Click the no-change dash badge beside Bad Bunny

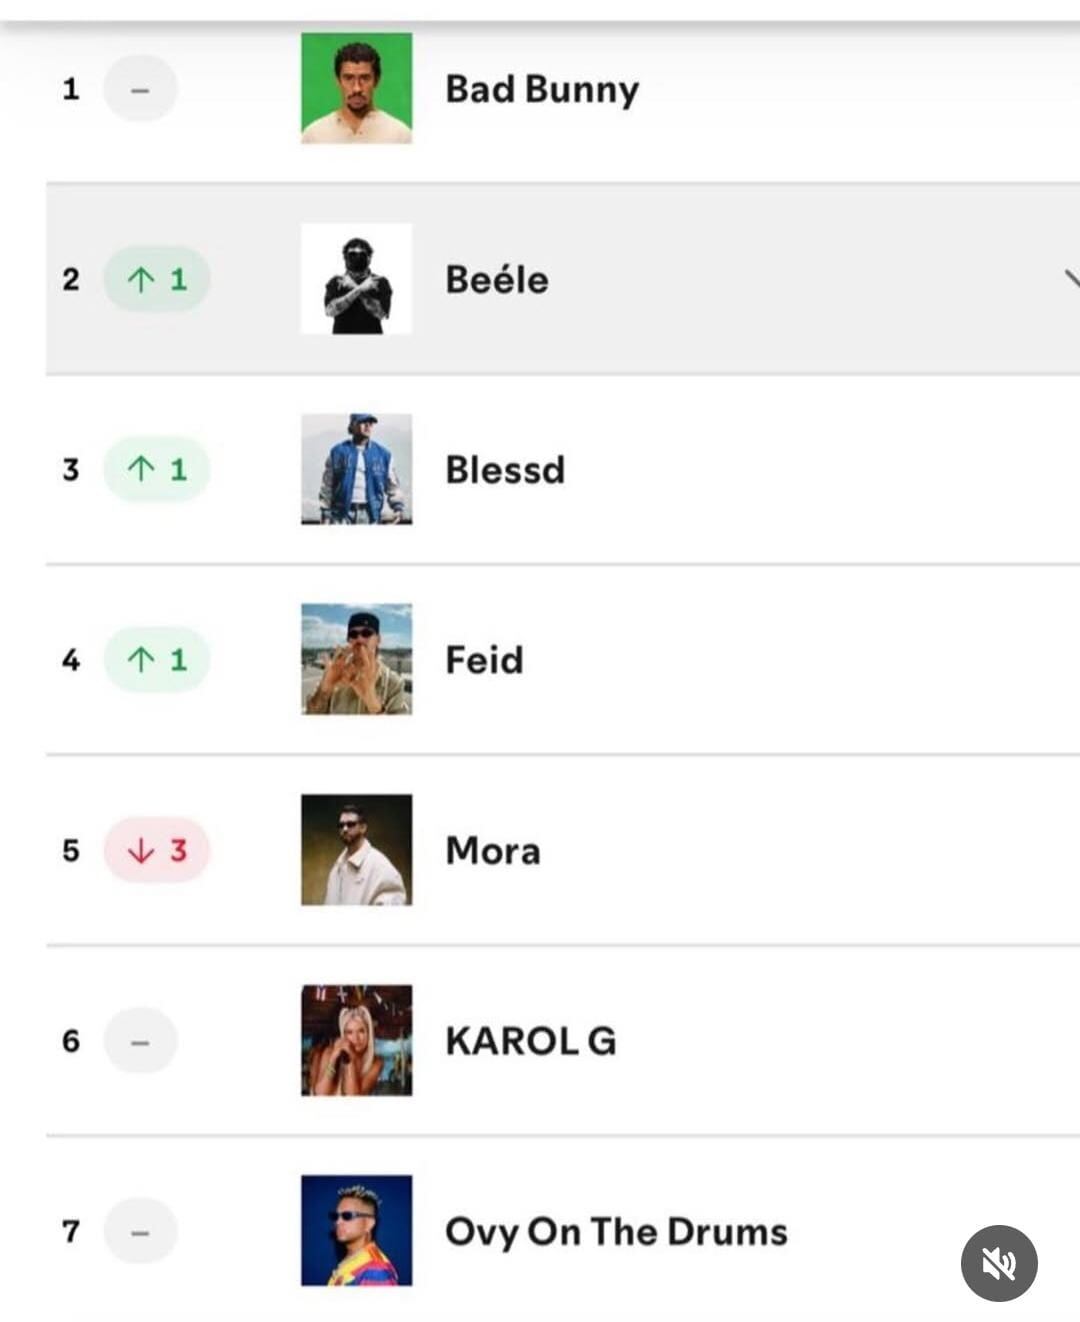pyautogui.click(x=140, y=89)
